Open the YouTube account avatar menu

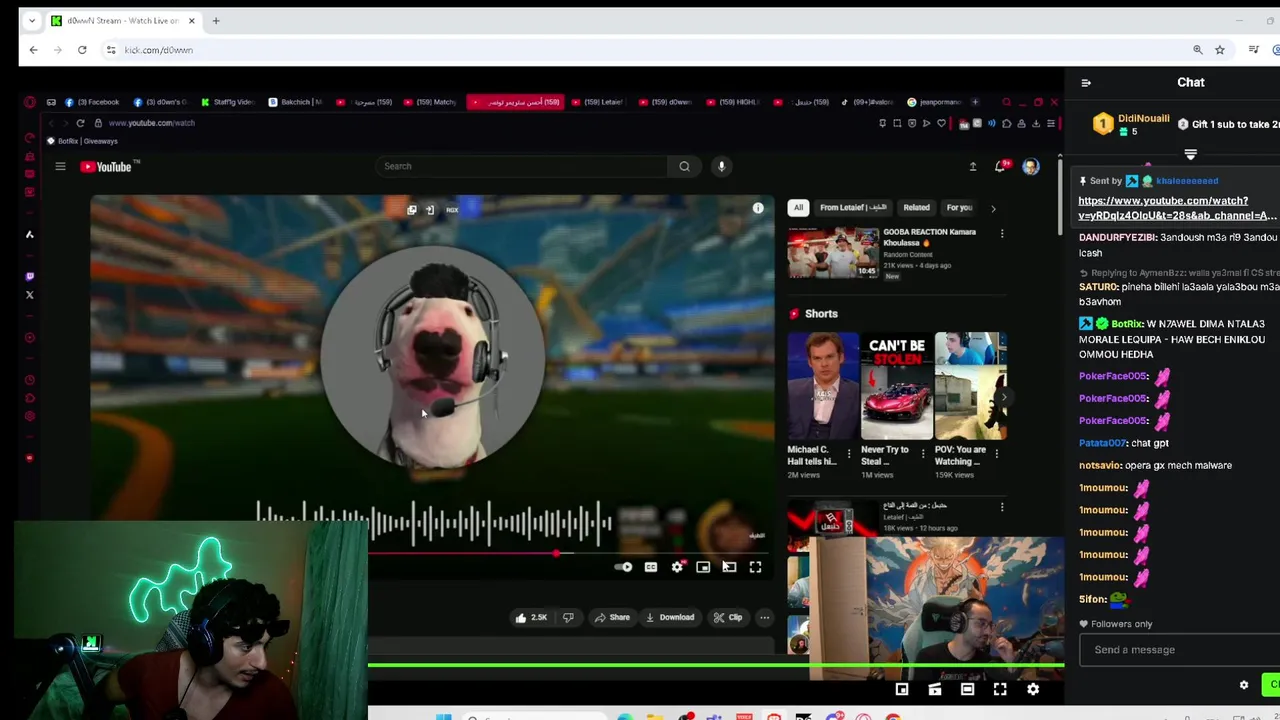[1031, 166]
